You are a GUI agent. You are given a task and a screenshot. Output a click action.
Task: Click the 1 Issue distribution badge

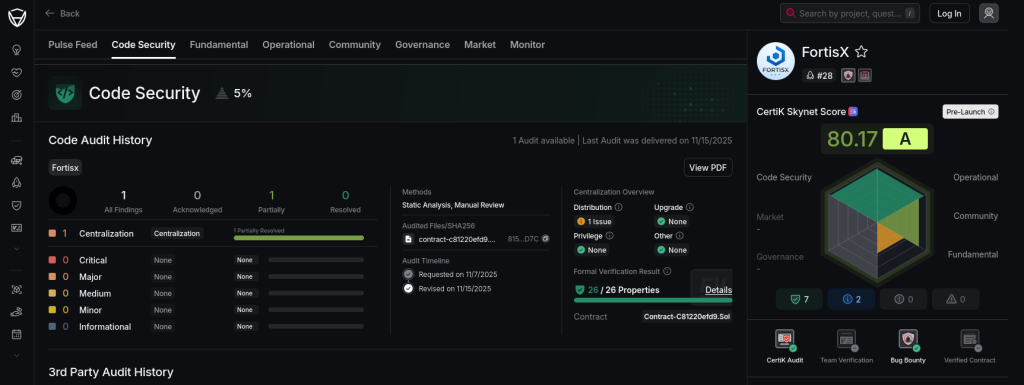coord(594,221)
